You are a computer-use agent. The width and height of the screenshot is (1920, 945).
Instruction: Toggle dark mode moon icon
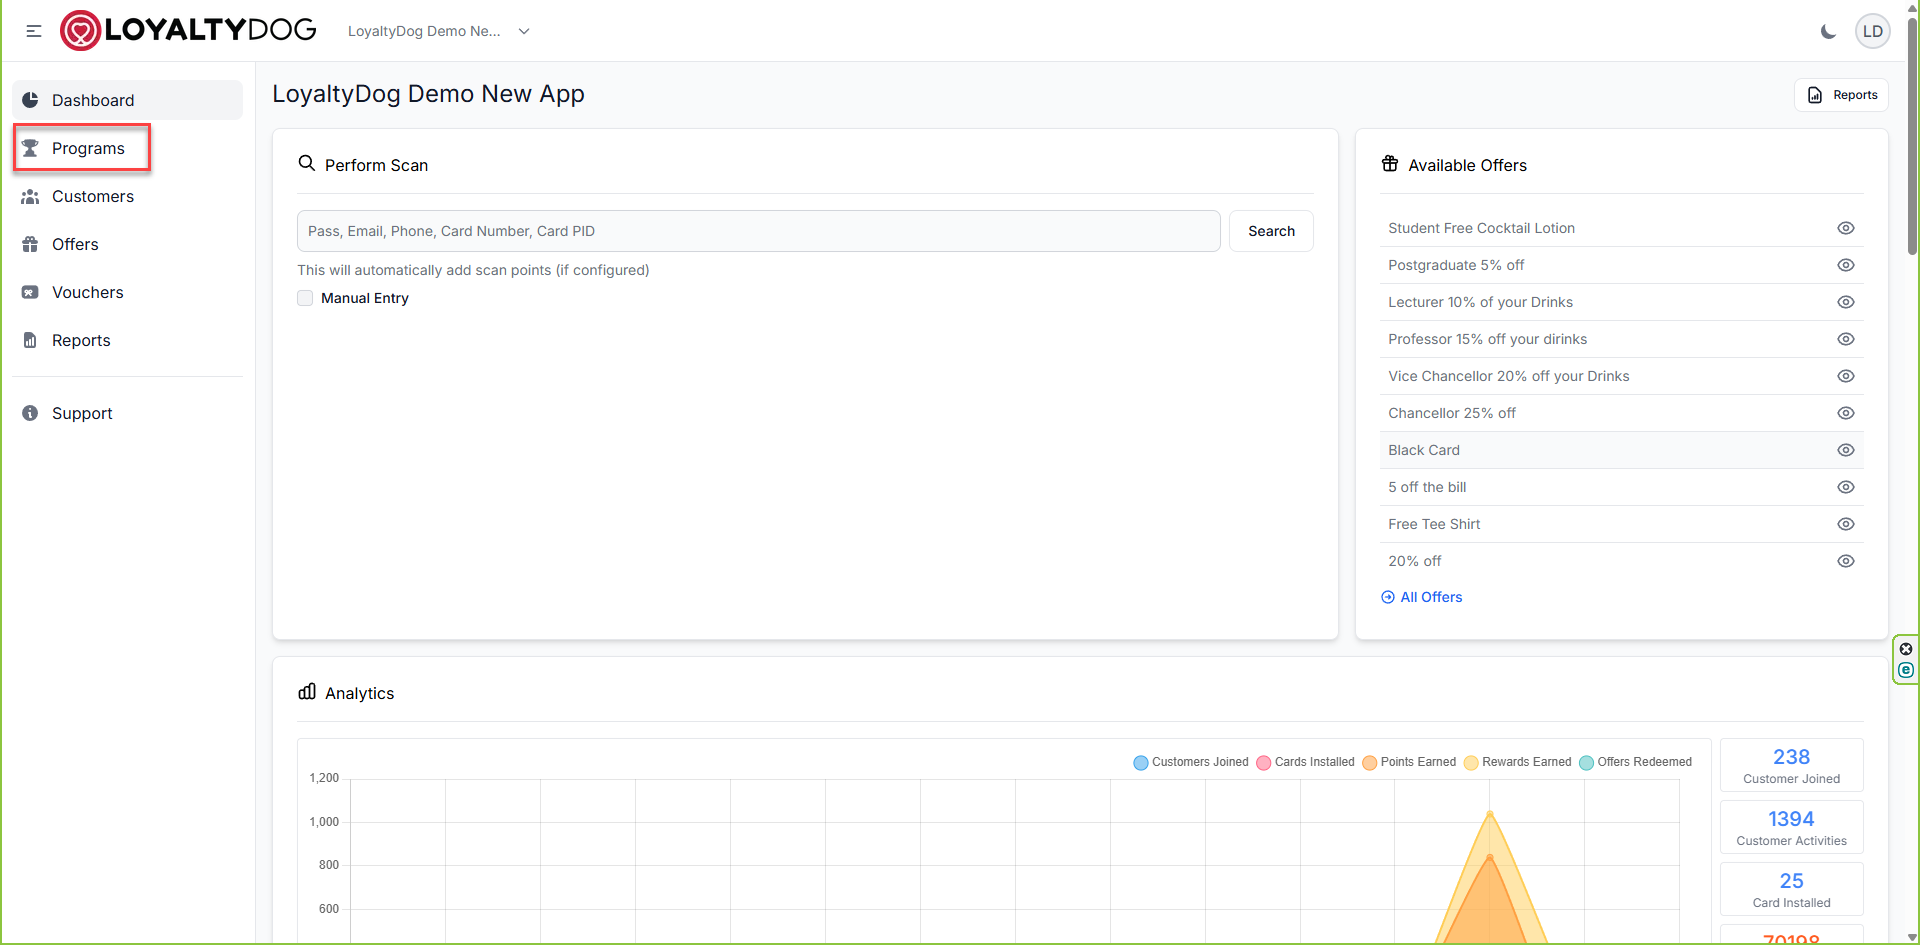click(1828, 31)
